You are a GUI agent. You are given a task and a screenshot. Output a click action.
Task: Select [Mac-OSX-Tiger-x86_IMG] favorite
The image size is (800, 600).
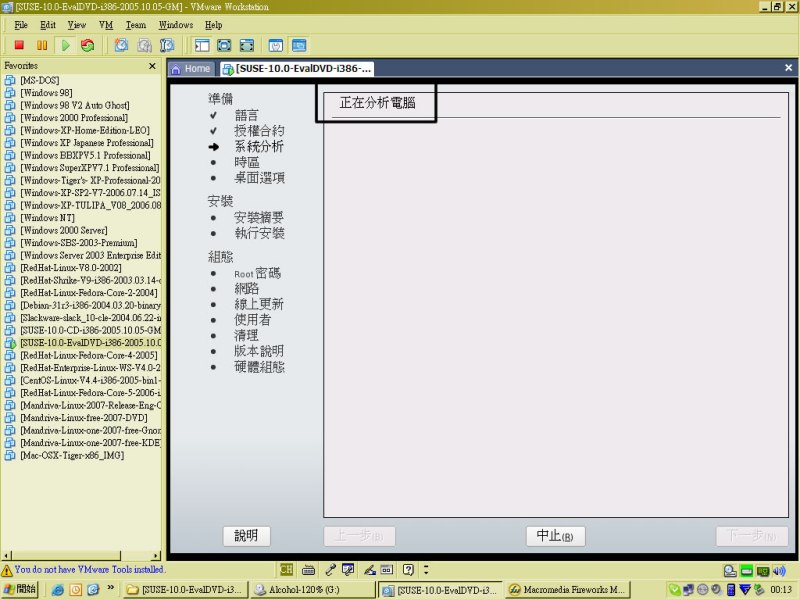coord(72,455)
